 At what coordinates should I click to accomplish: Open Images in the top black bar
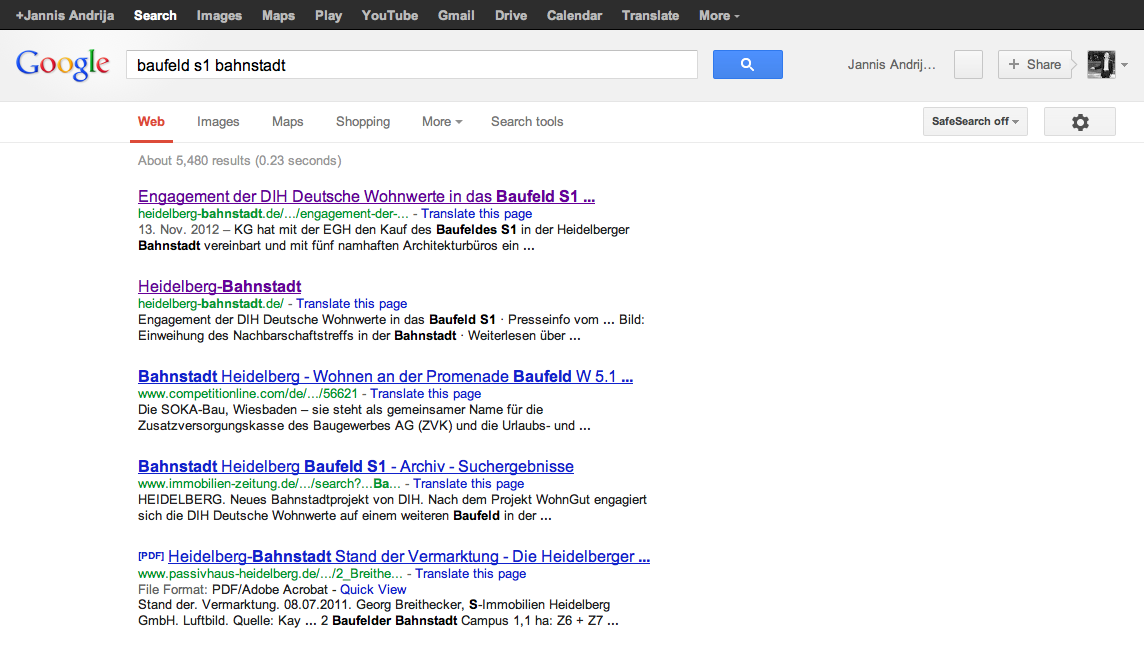tap(219, 15)
